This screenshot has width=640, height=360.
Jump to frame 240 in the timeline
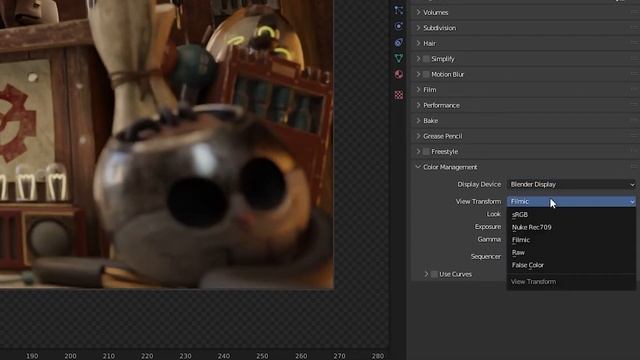click(x=224, y=356)
